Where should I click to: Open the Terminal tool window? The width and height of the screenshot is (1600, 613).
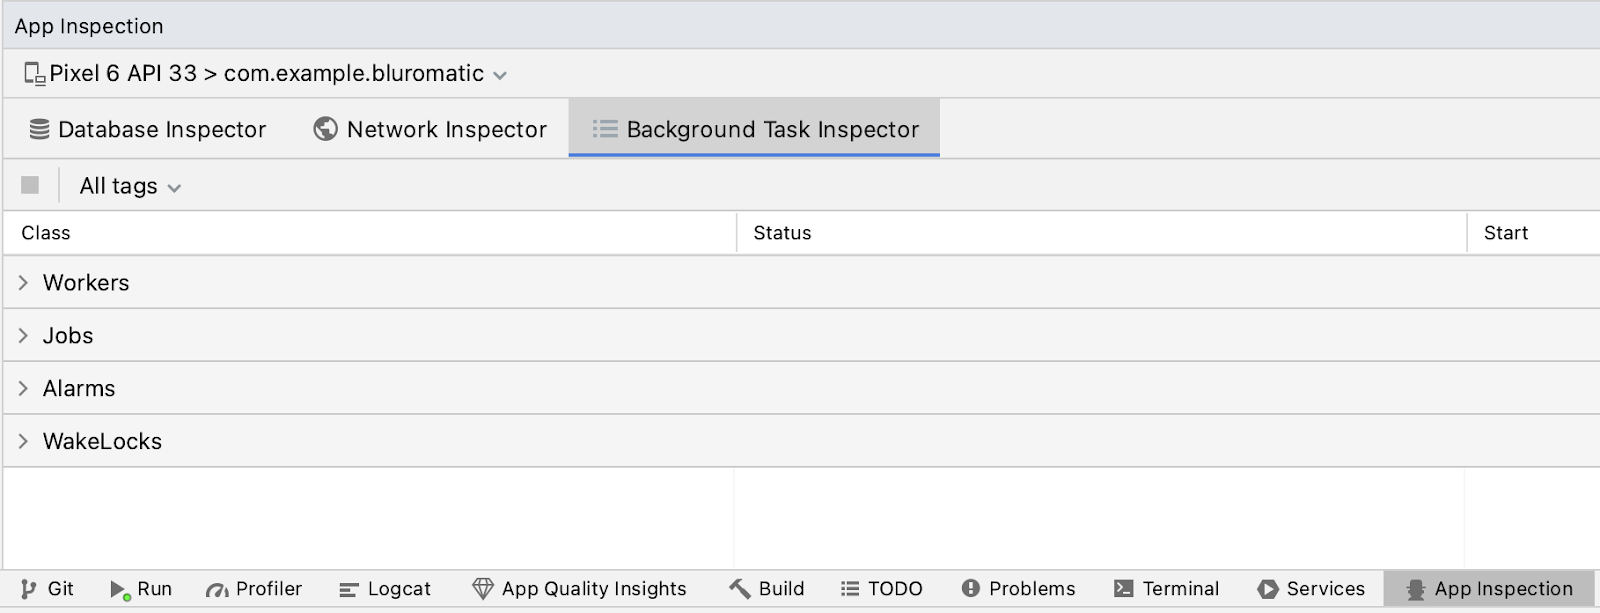coord(1166,589)
